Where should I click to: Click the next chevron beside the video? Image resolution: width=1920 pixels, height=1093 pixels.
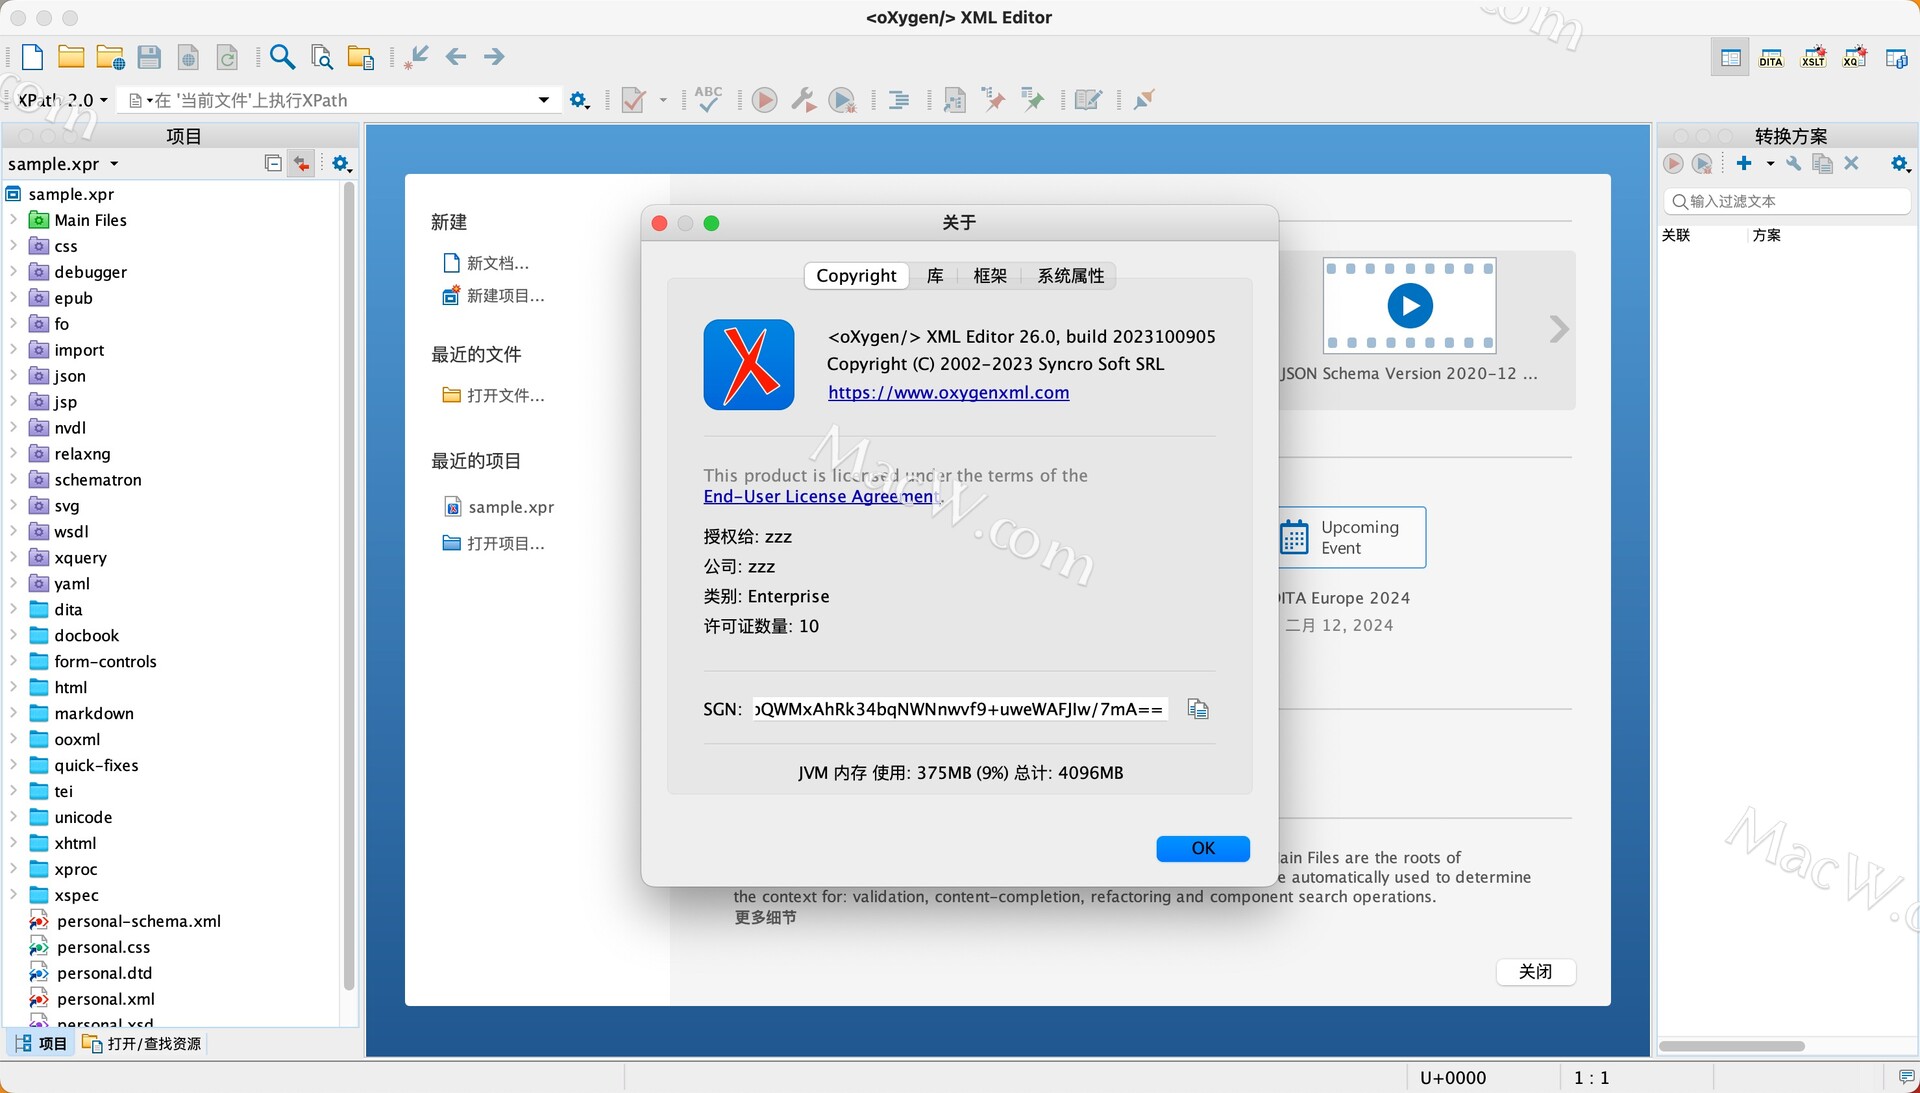(1558, 329)
